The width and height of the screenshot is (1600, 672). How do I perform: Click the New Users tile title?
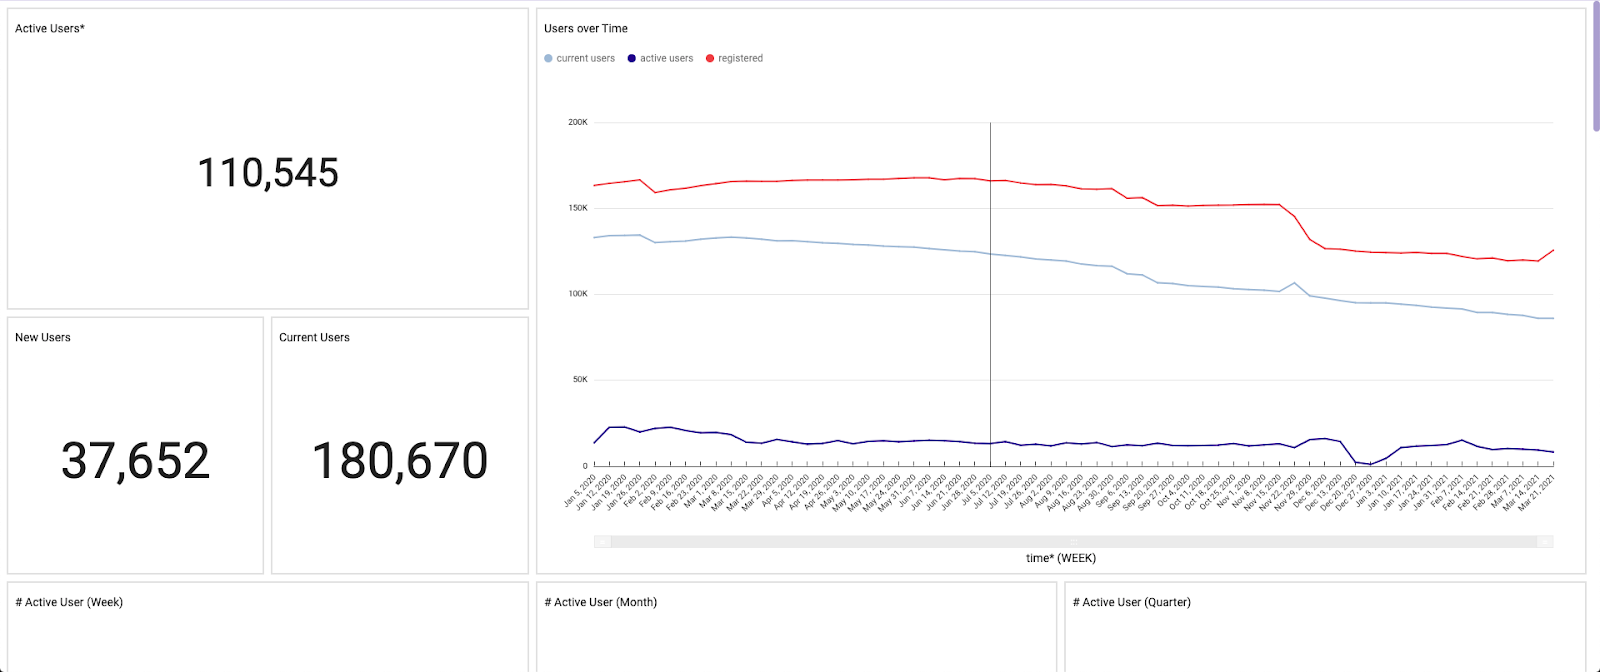point(43,338)
